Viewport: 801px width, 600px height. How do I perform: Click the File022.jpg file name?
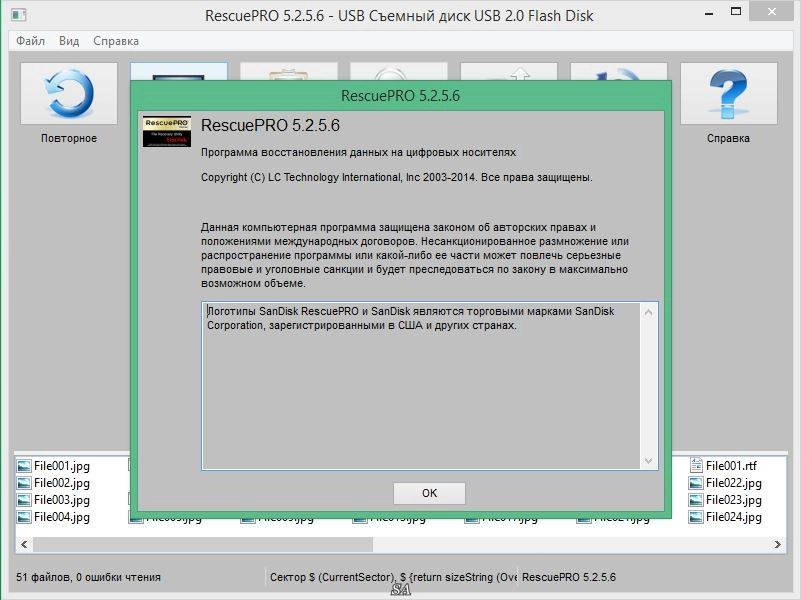tap(734, 483)
